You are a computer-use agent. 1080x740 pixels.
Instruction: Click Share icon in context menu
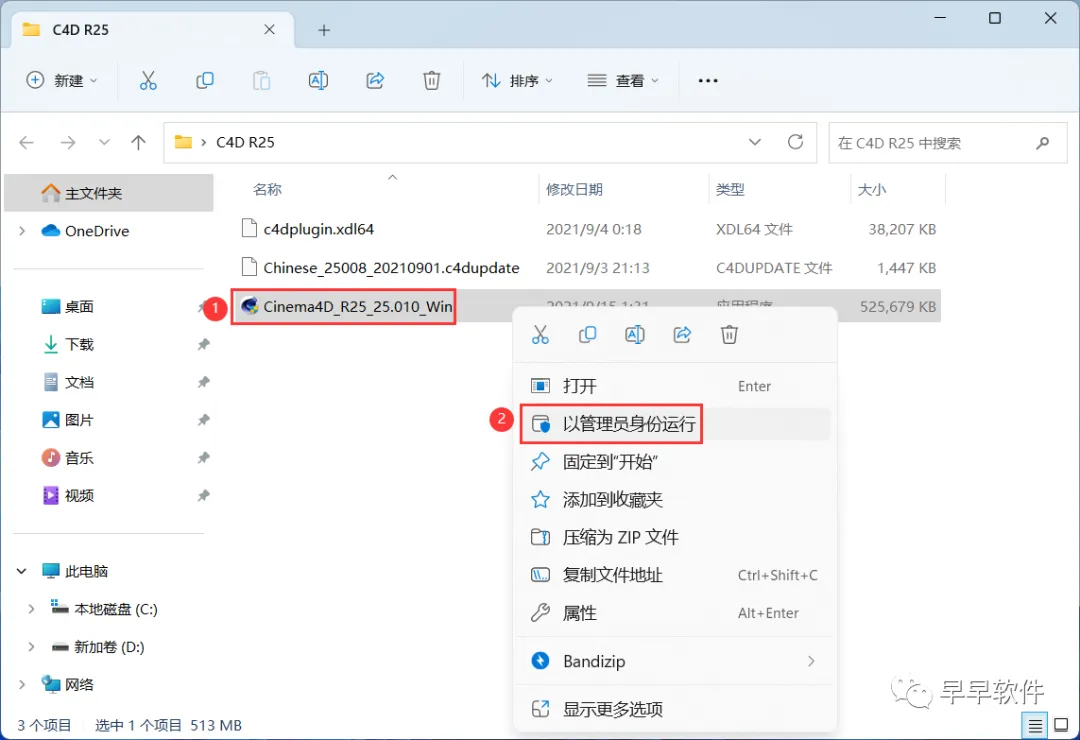click(x=682, y=335)
